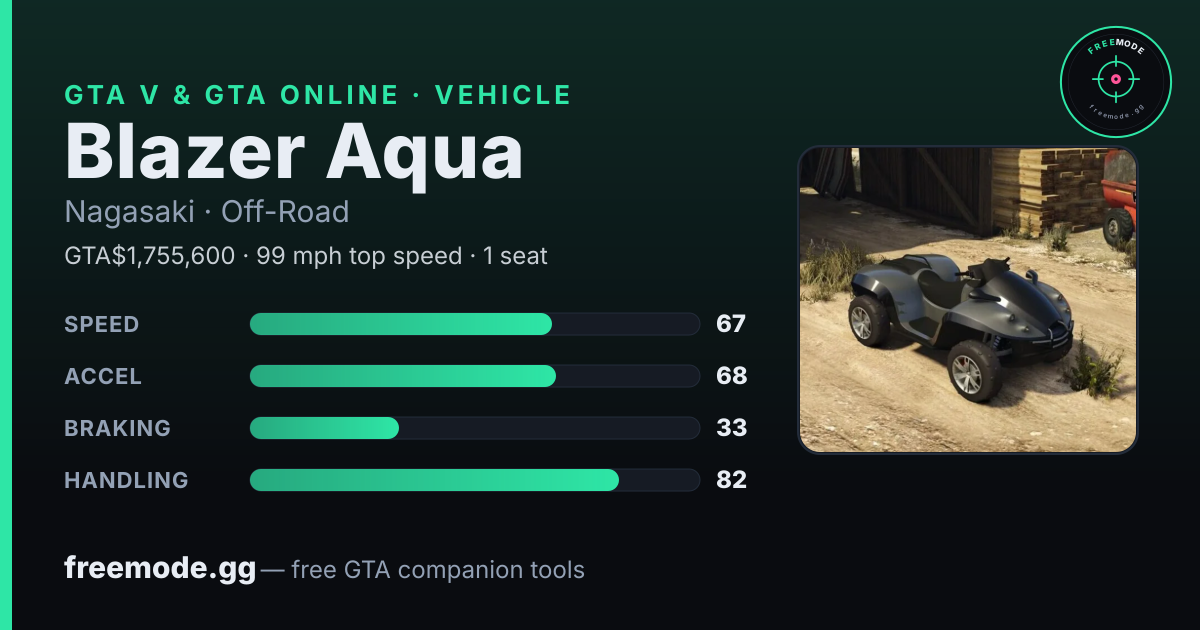Viewport: 1200px width, 630px height.
Task: Click the GTA V & GTA Online category heading
Action: (x=318, y=95)
